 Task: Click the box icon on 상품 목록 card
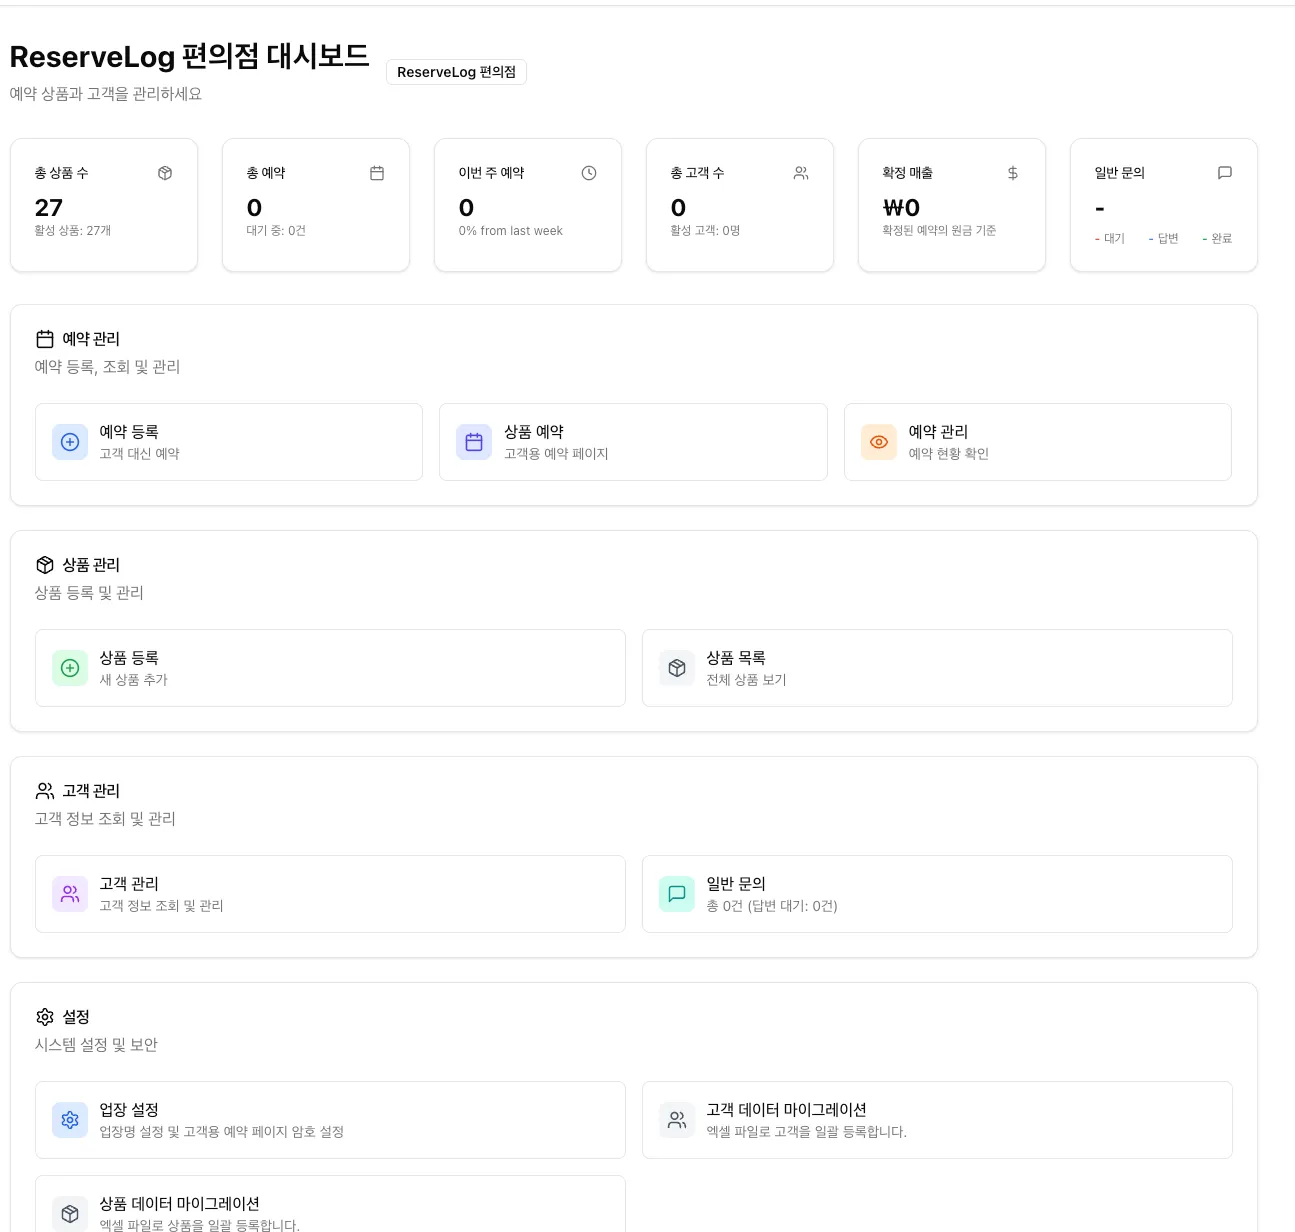pos(677,668)
